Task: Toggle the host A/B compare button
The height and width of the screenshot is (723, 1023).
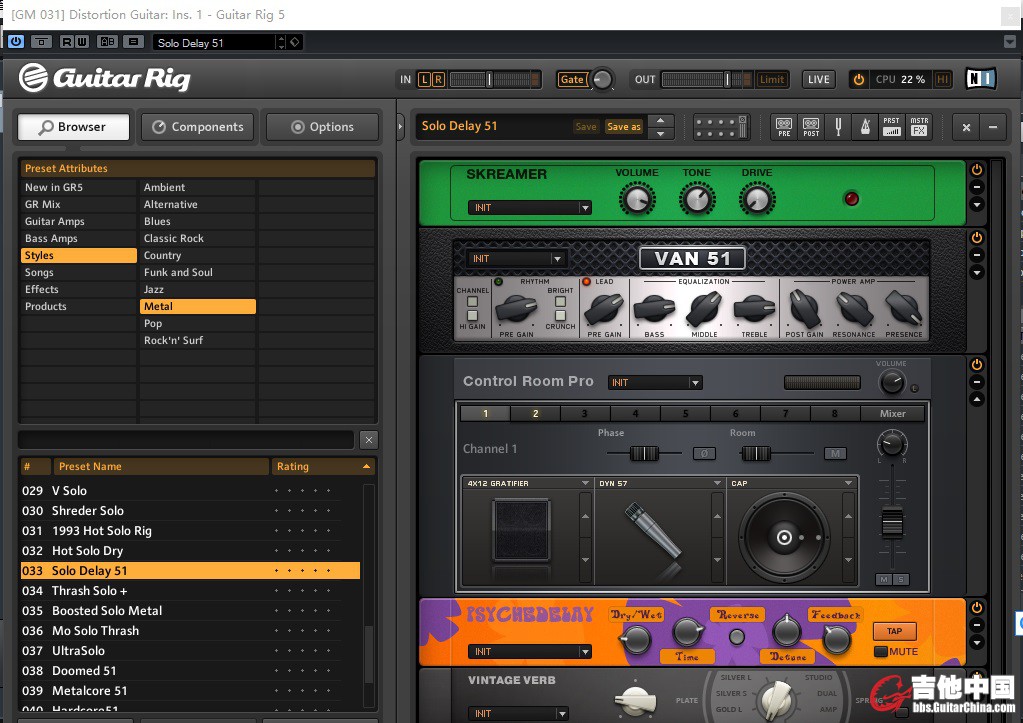Action: coord(108,42)
